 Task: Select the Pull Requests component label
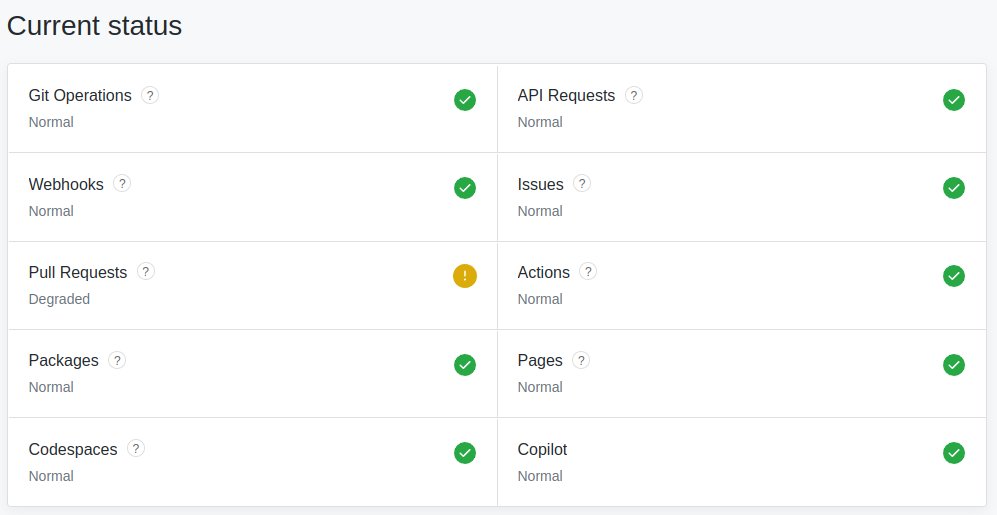click(x=78, y=272)
